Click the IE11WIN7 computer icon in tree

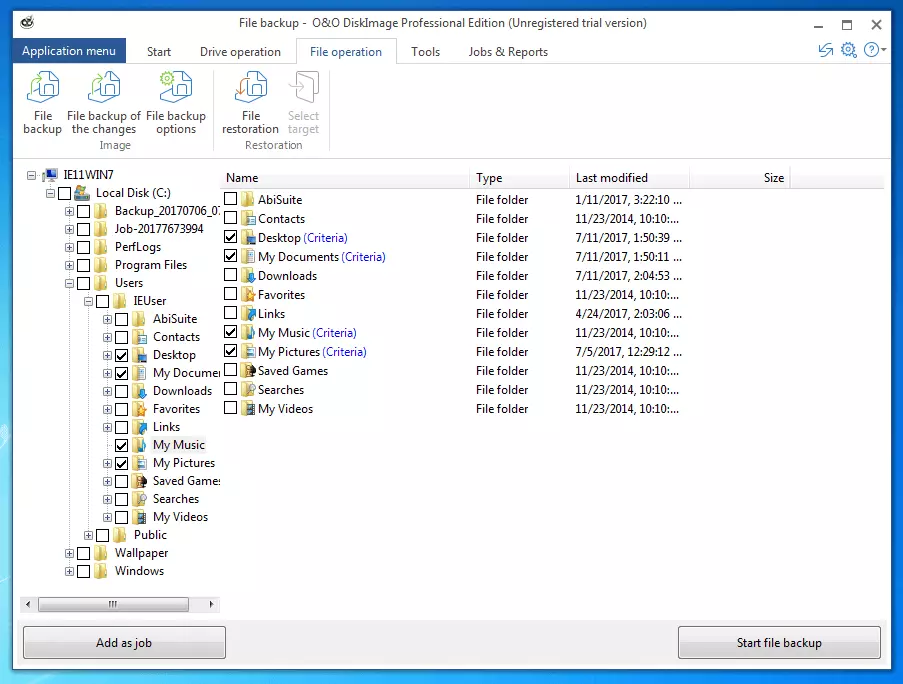[x=49, y=175]
